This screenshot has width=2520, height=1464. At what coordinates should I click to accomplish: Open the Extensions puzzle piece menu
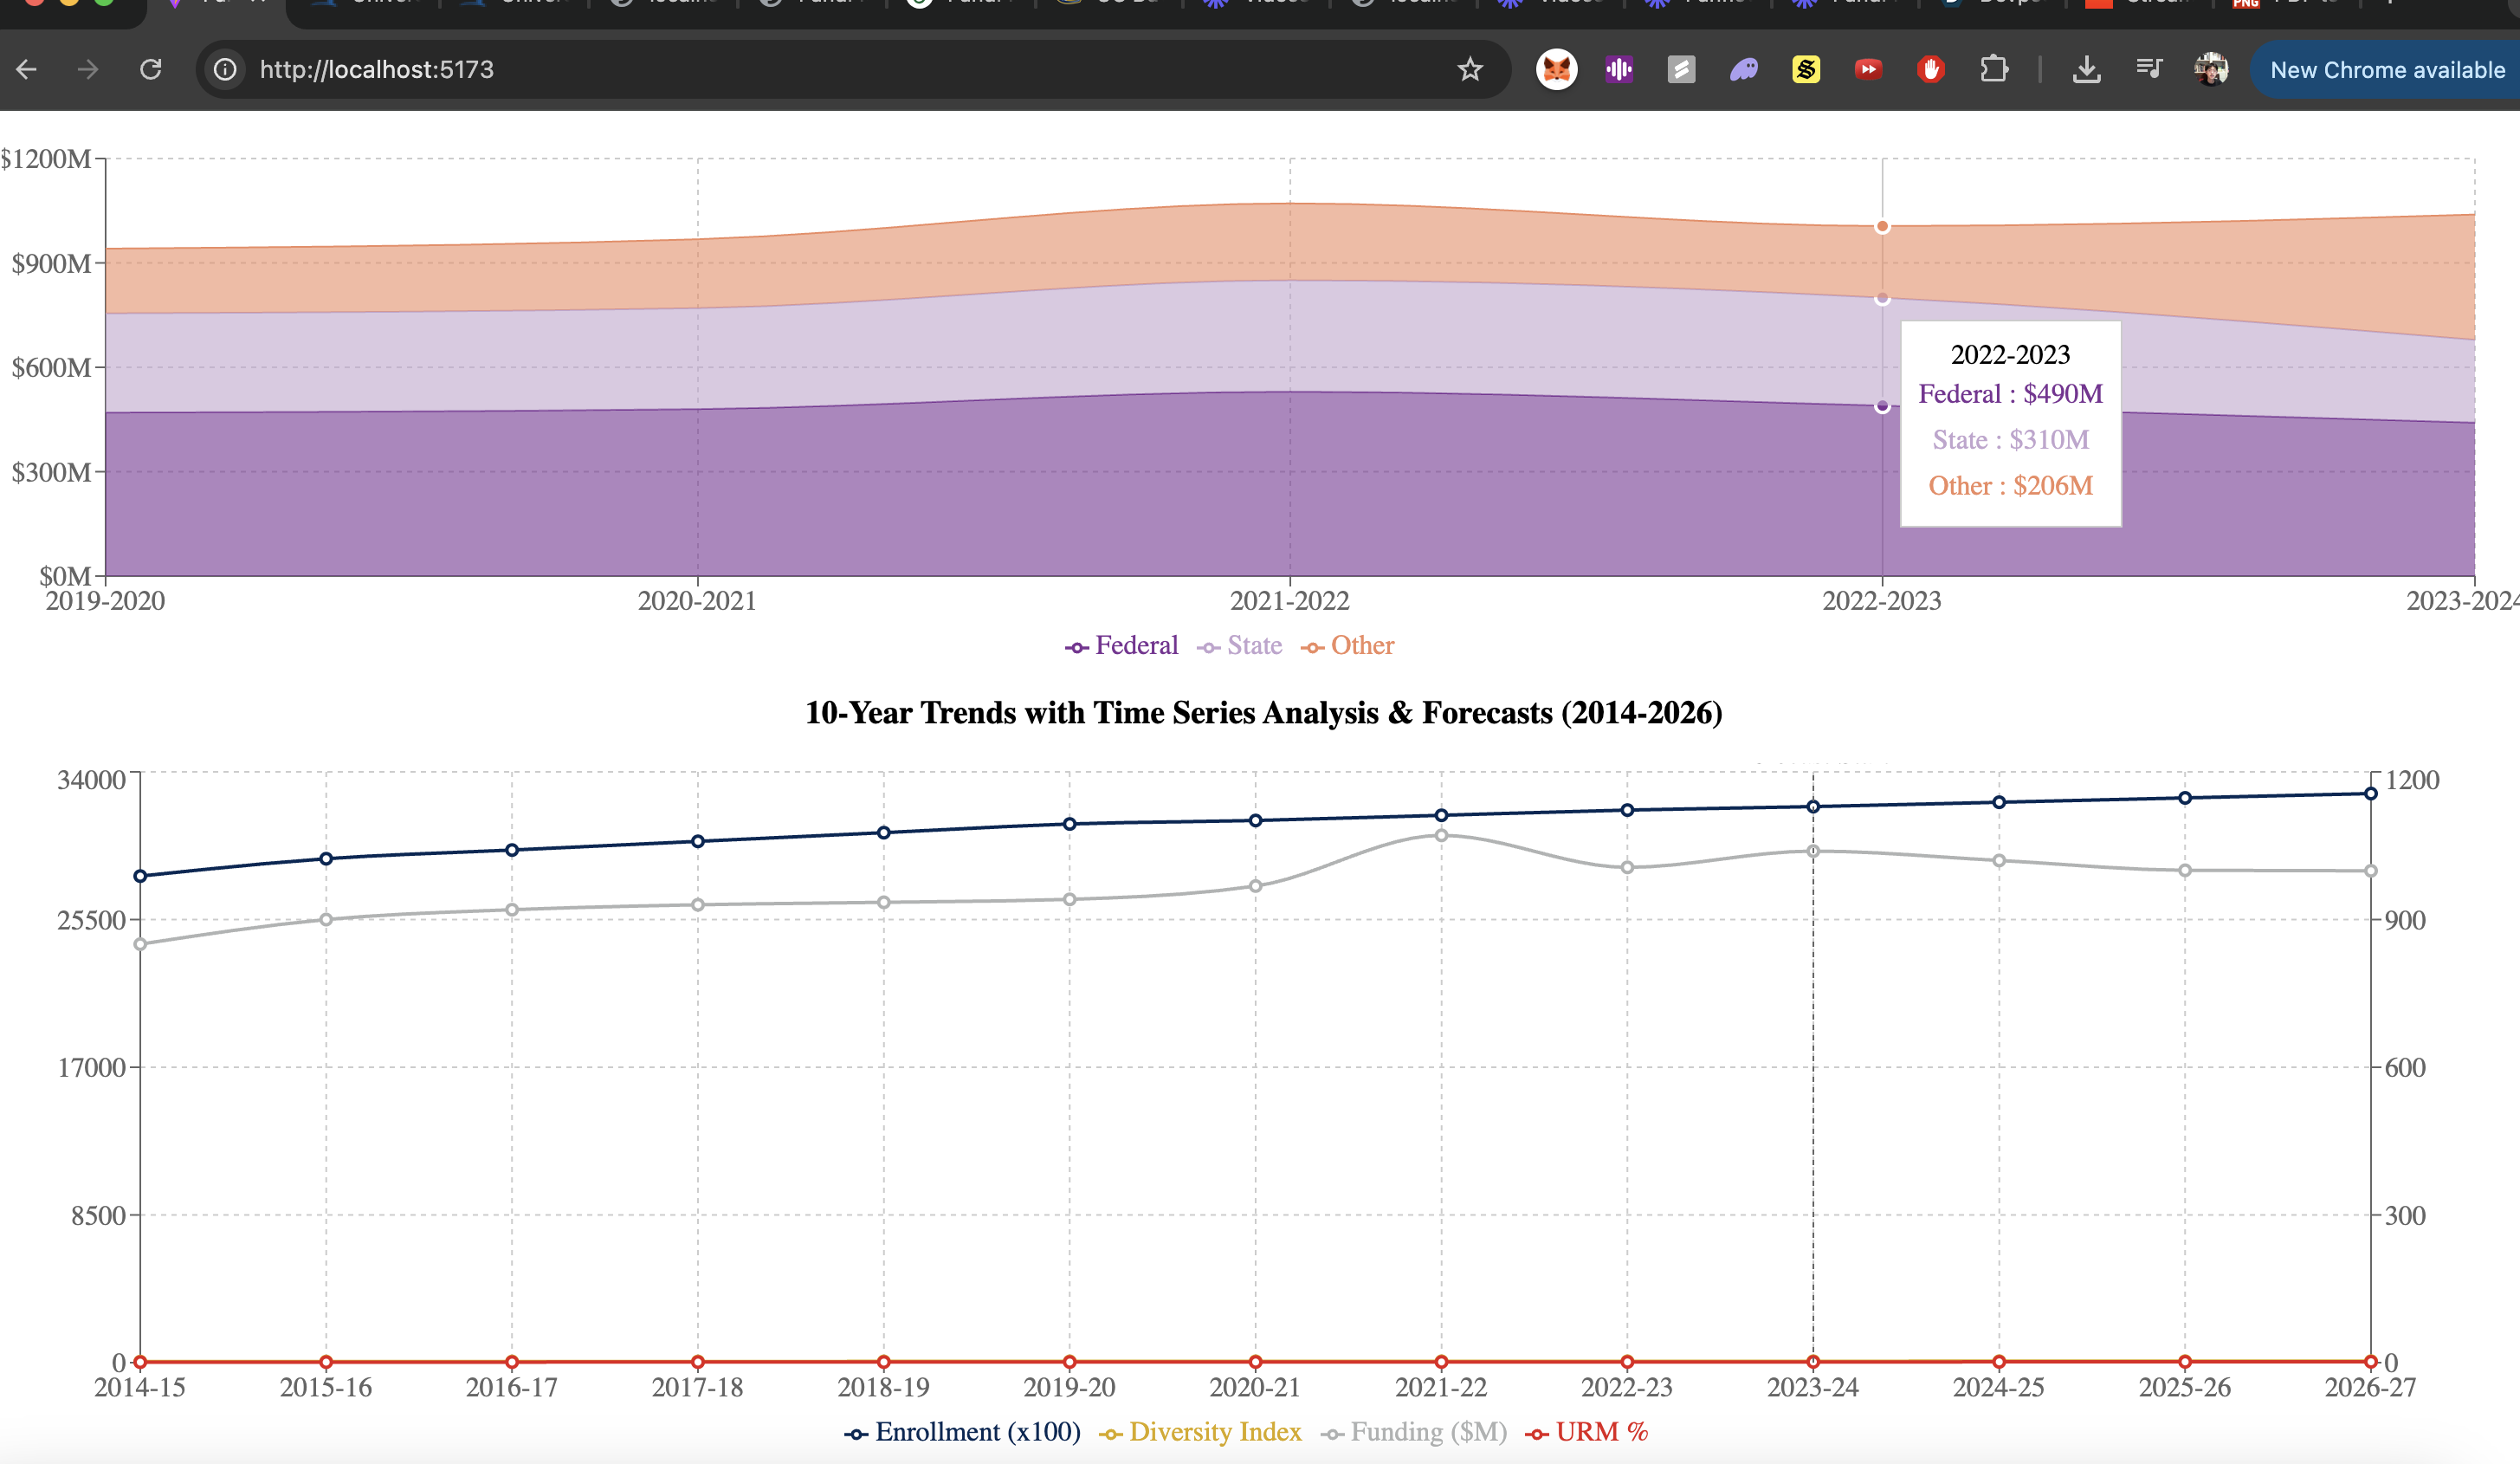point(1994,69)
